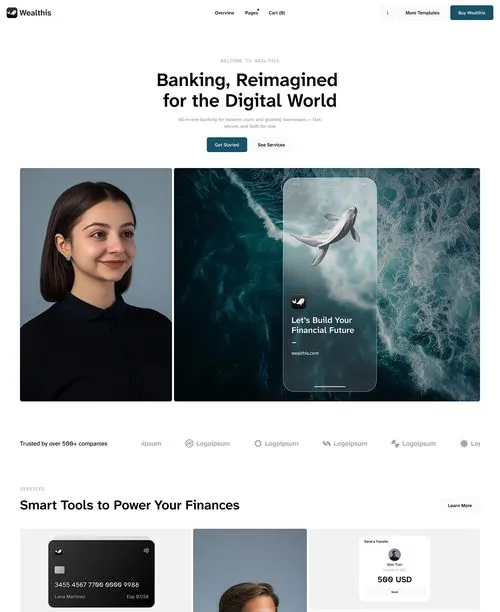The image size is (500, 612).
Task: Open the wealthis.com link in phone mockup
Action: [x=305, y=353]
